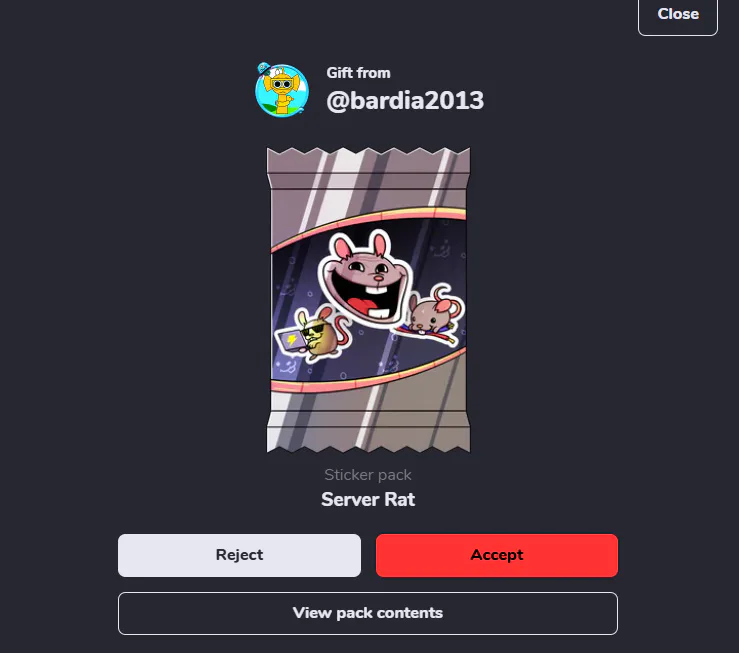Click the 'Gift from' label

point(358,73)
